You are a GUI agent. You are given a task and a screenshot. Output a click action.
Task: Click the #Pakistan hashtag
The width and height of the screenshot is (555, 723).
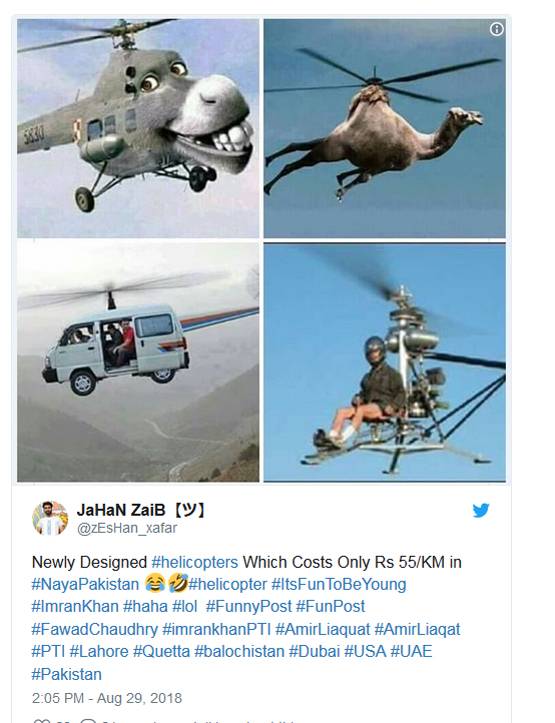66,674
